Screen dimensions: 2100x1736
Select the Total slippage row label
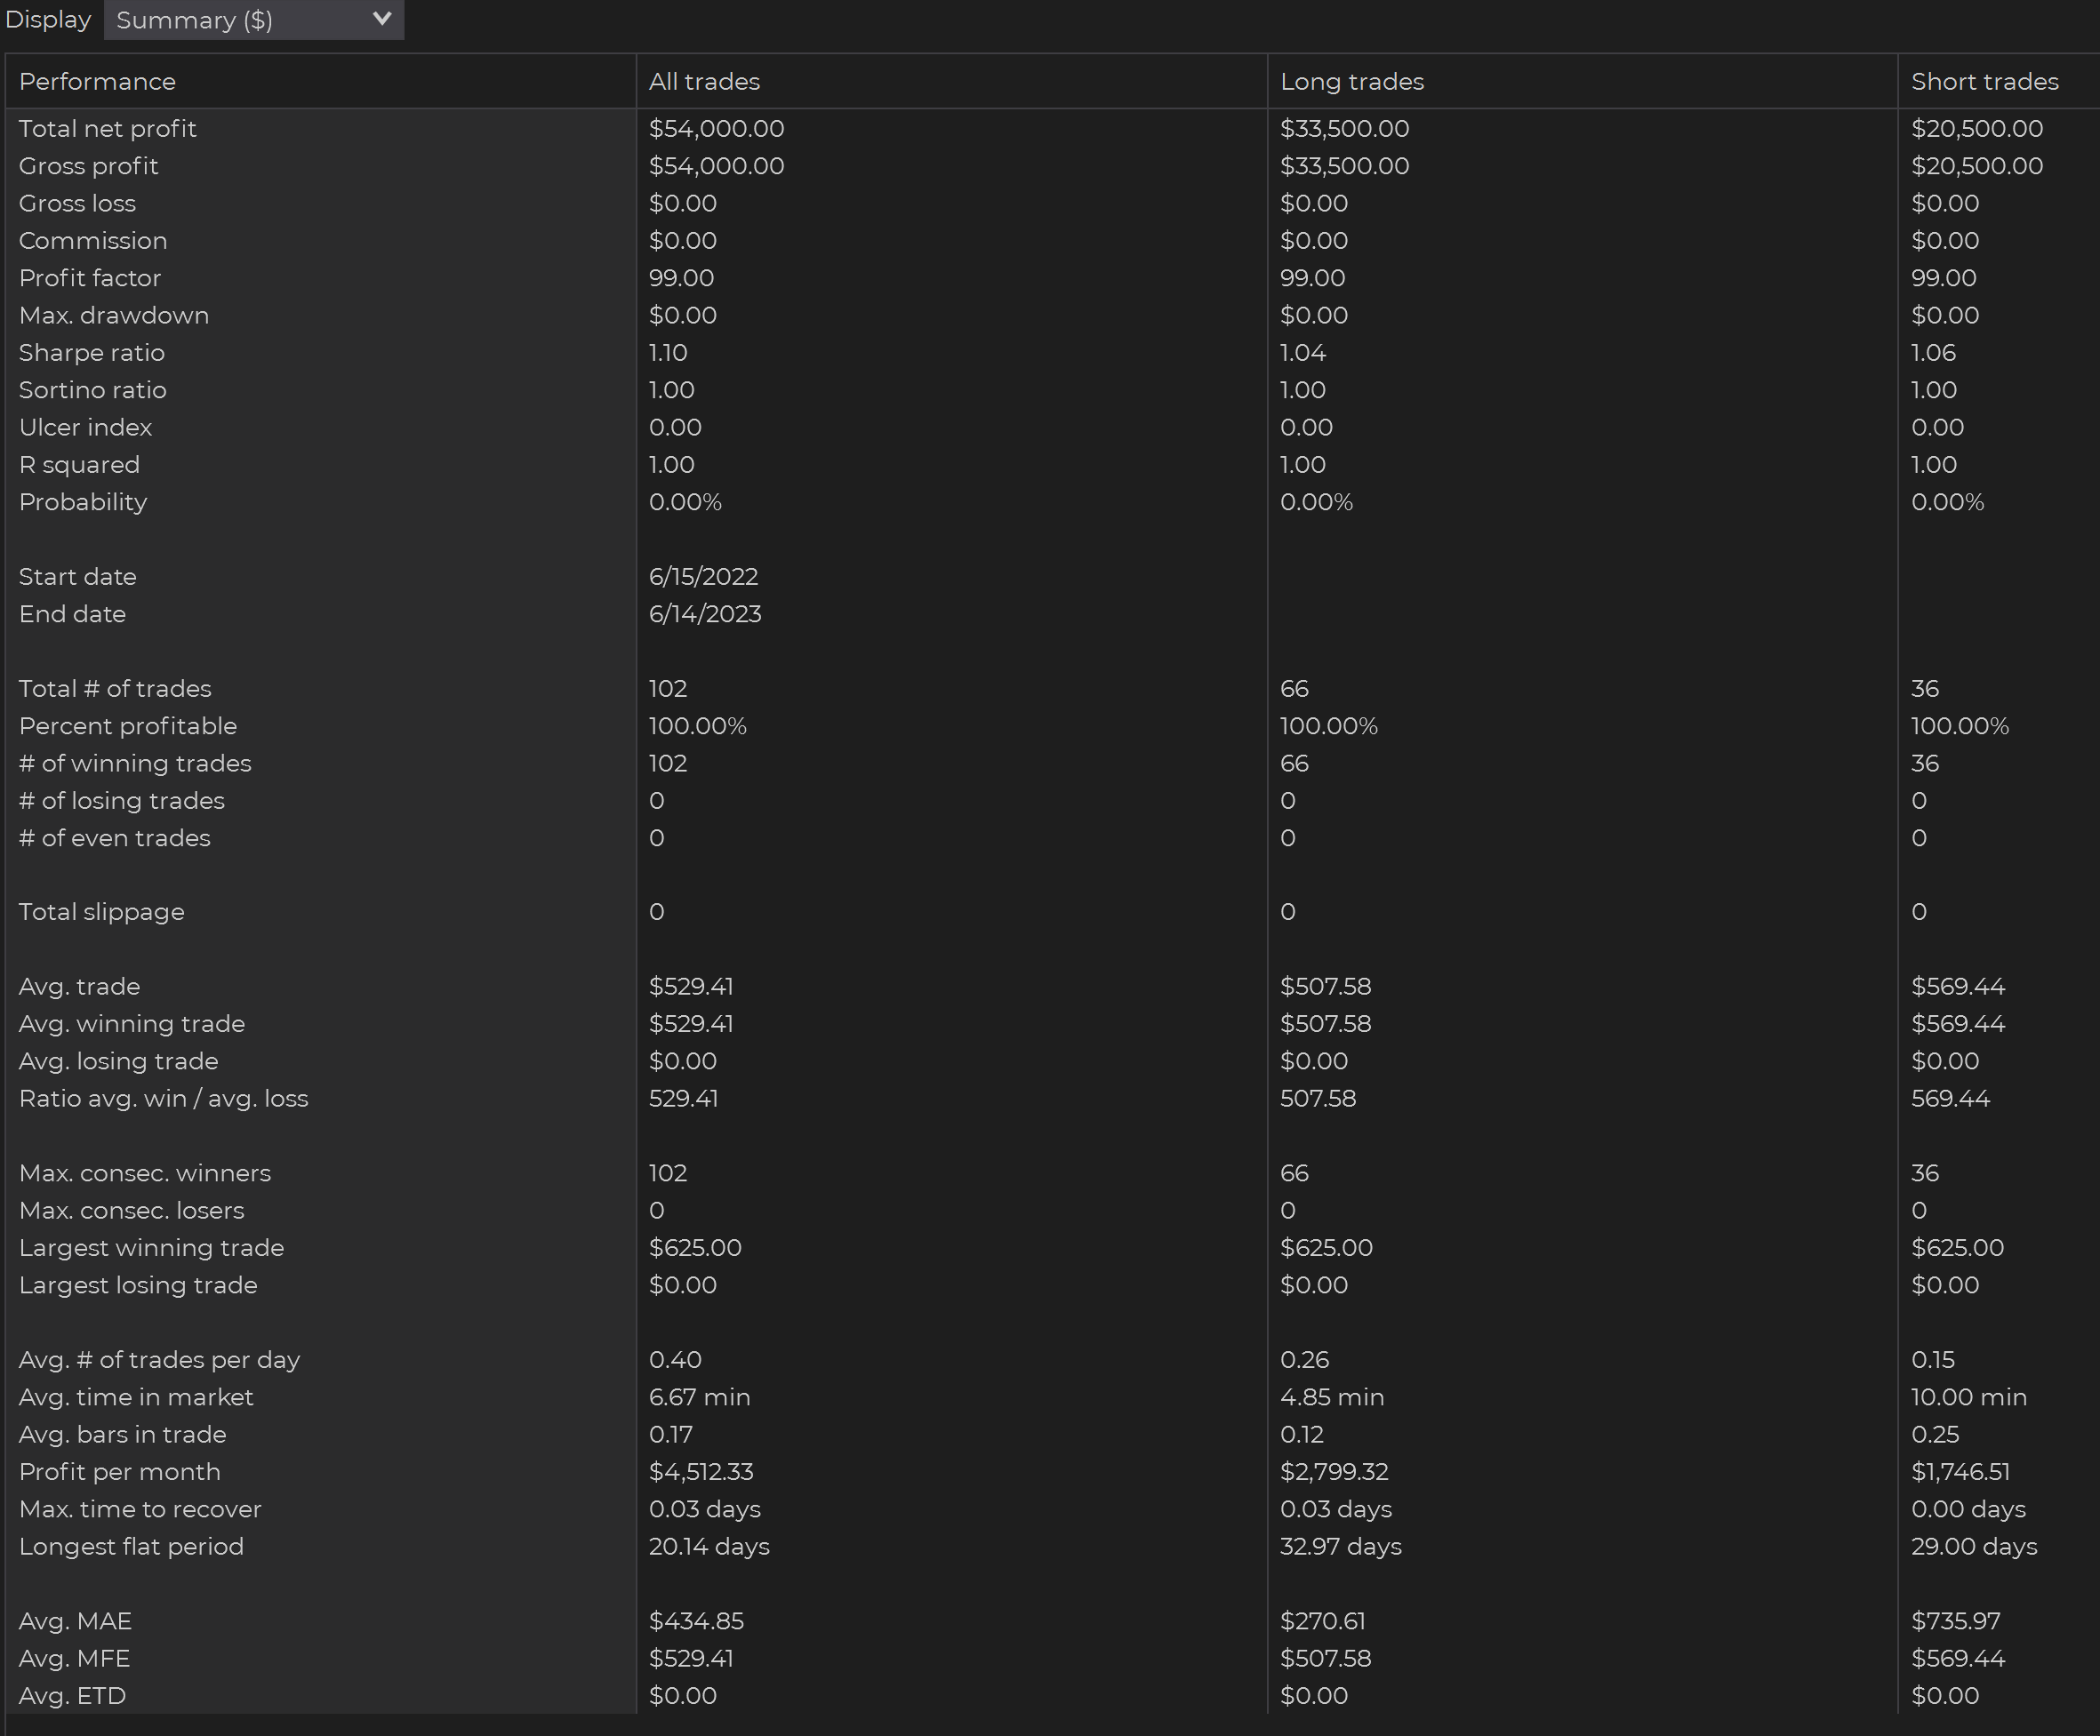[101, 912]
